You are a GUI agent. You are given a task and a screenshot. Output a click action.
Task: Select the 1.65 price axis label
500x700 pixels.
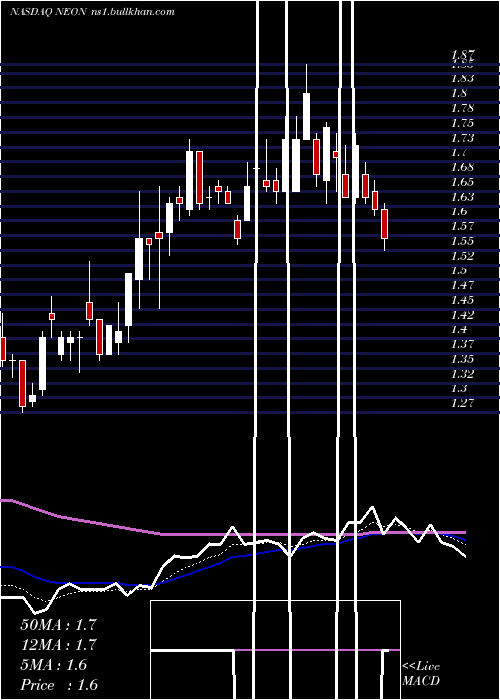462,182
